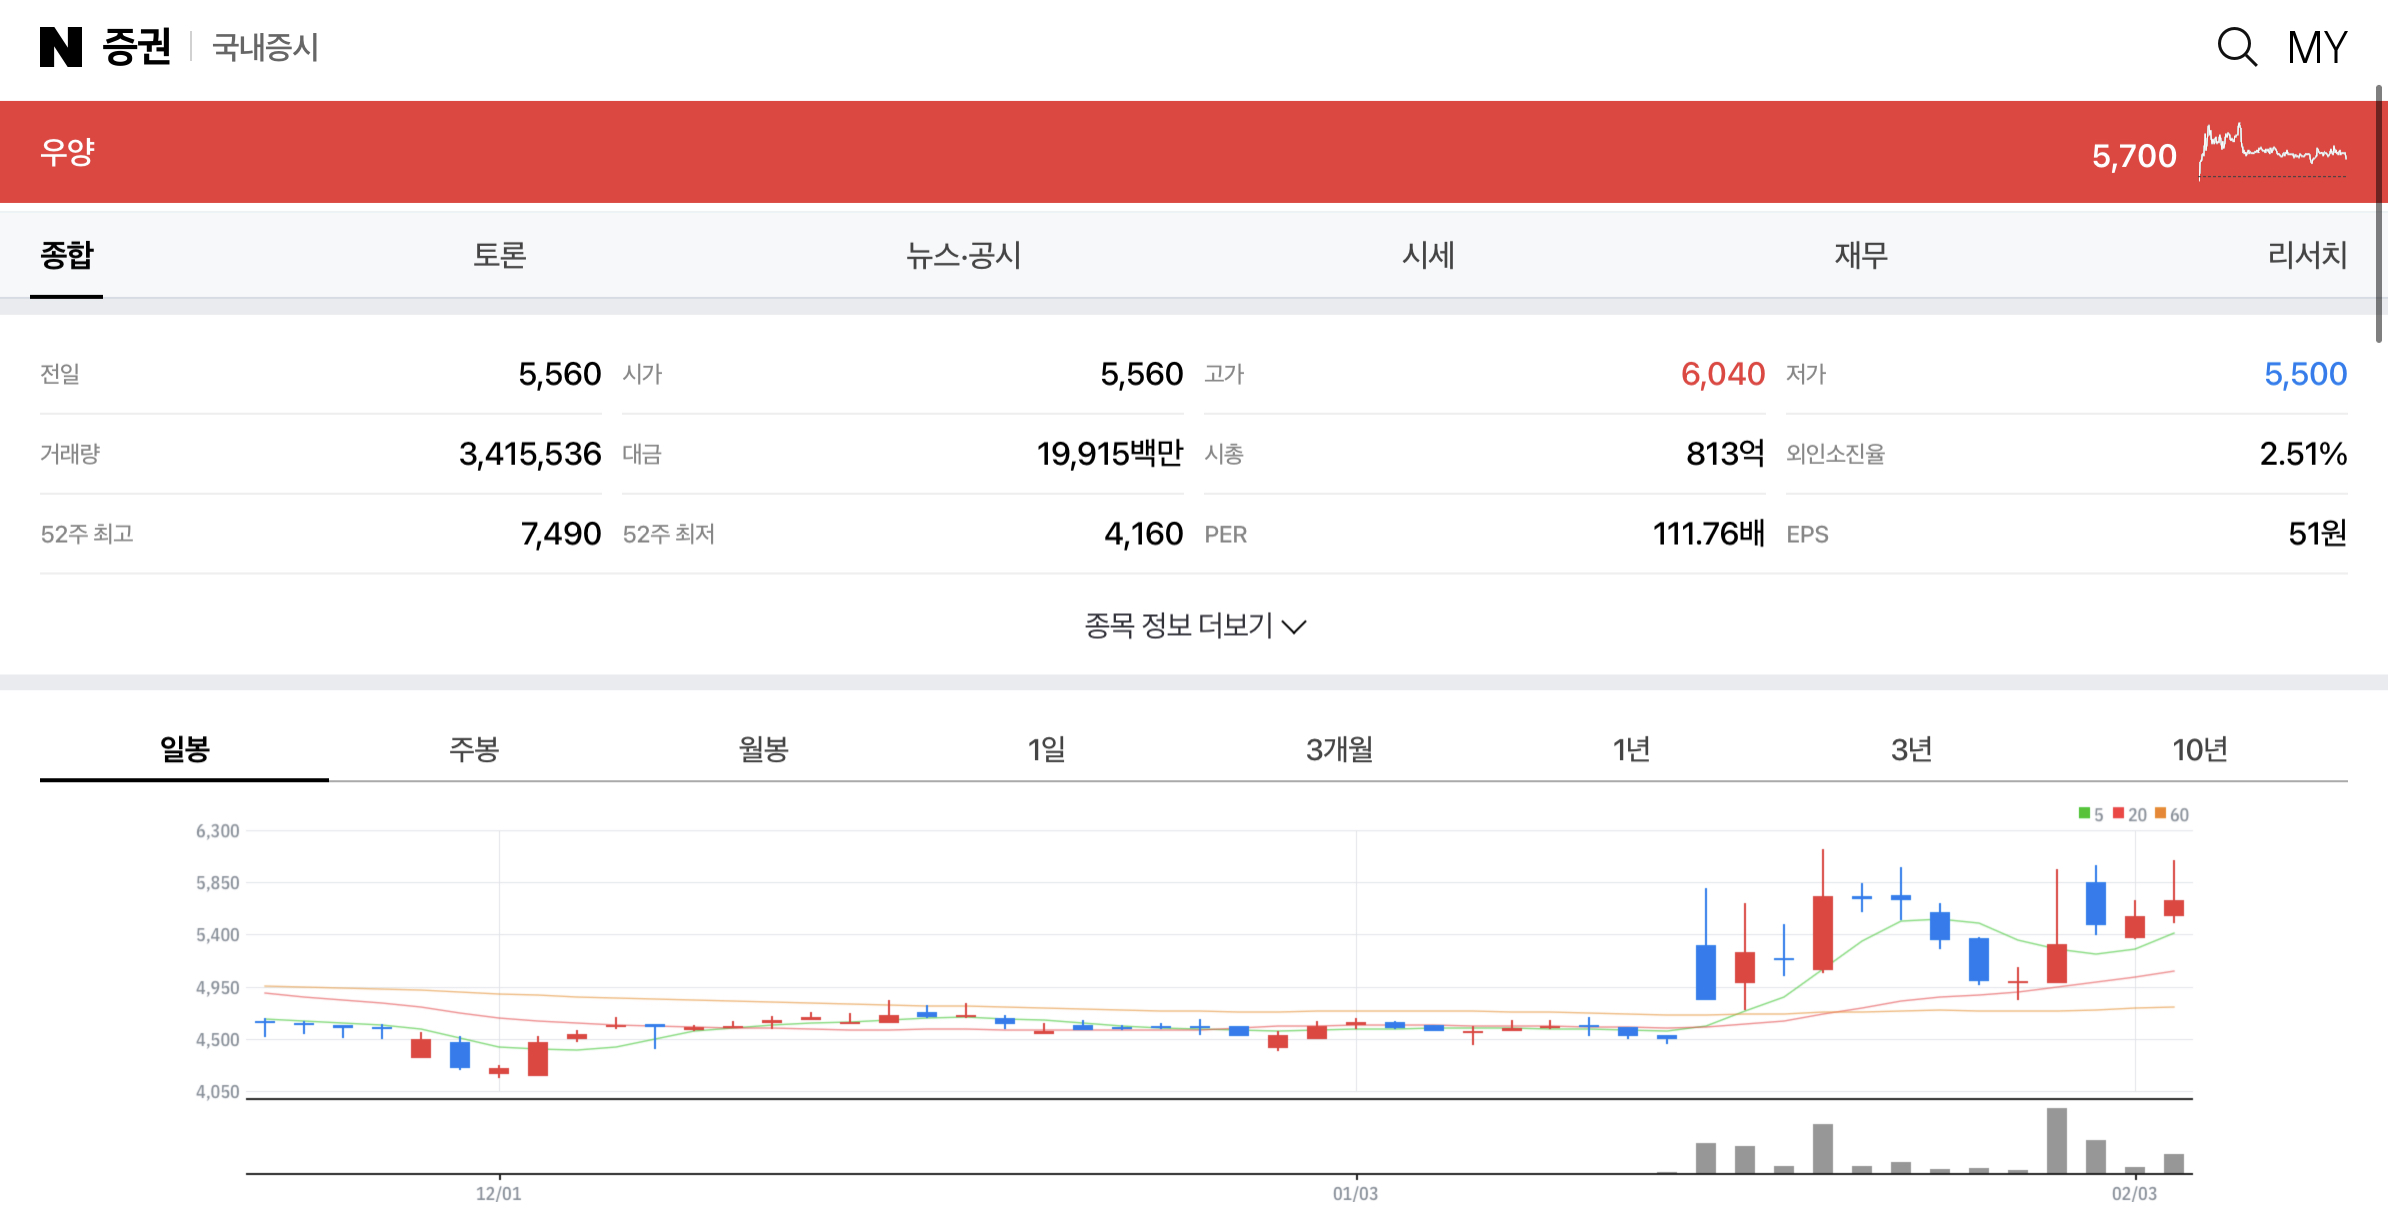This screenshot has width=2388, height=1220.
Task: Click the page vertical scrollbar
Action: coord(2380,214)
